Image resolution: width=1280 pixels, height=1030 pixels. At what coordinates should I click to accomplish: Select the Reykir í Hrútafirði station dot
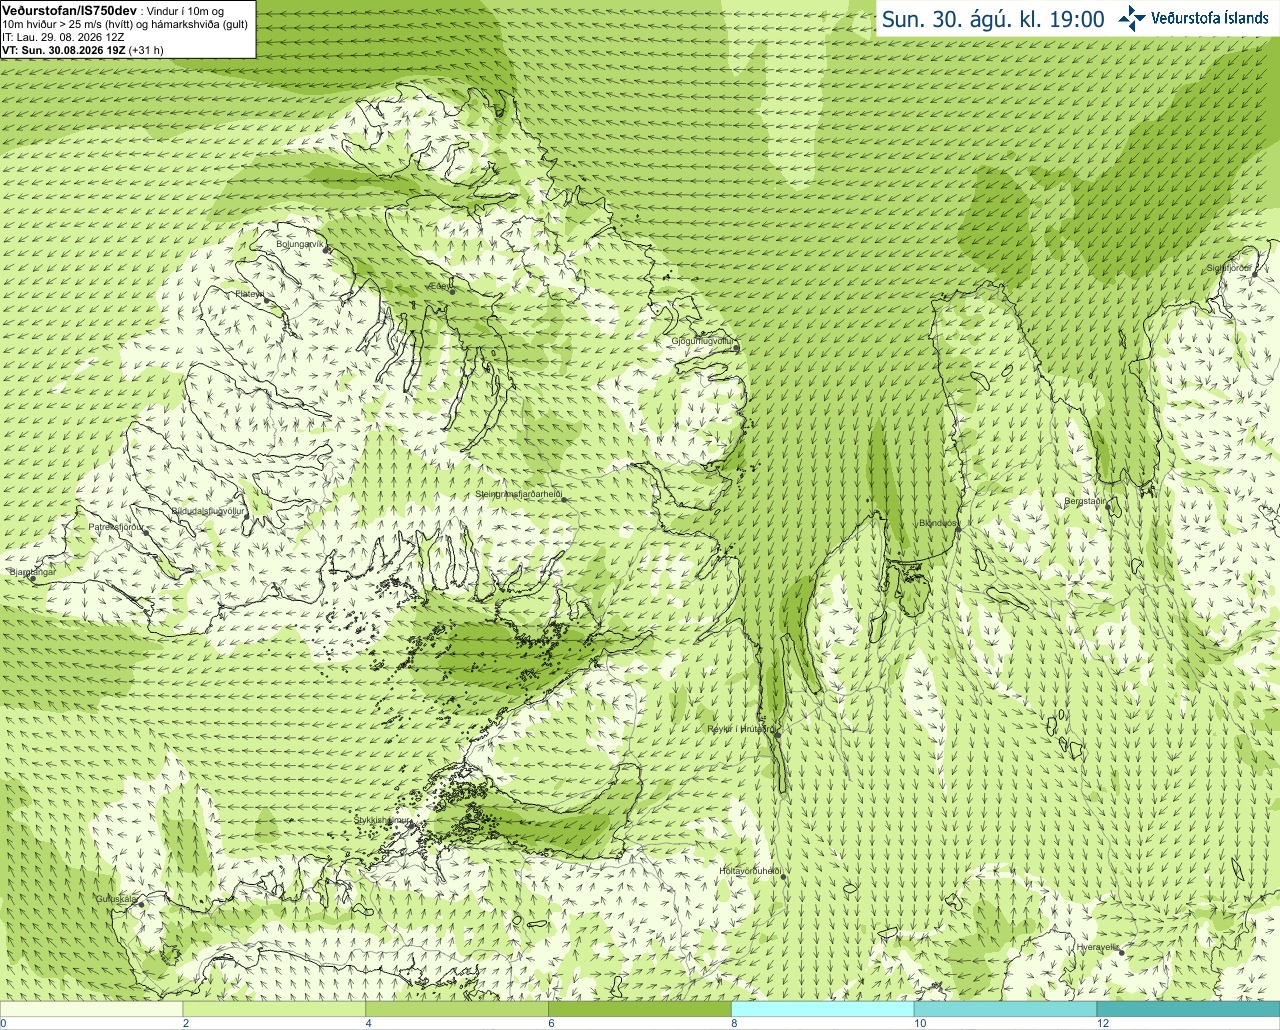click(x=776, y=734)
